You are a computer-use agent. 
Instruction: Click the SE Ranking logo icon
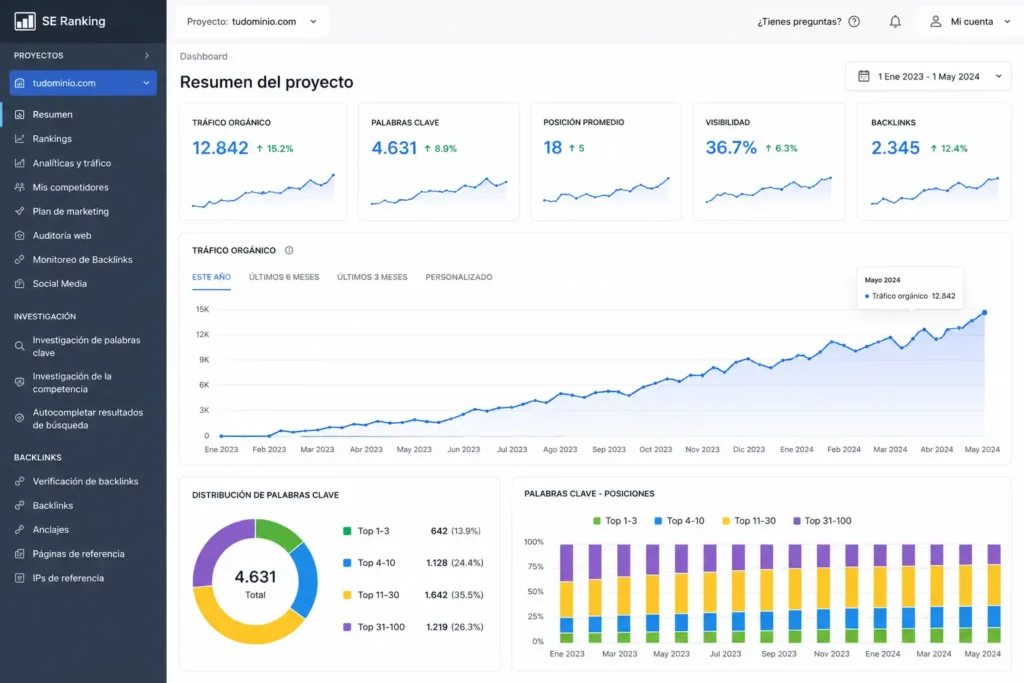[25, 21]
